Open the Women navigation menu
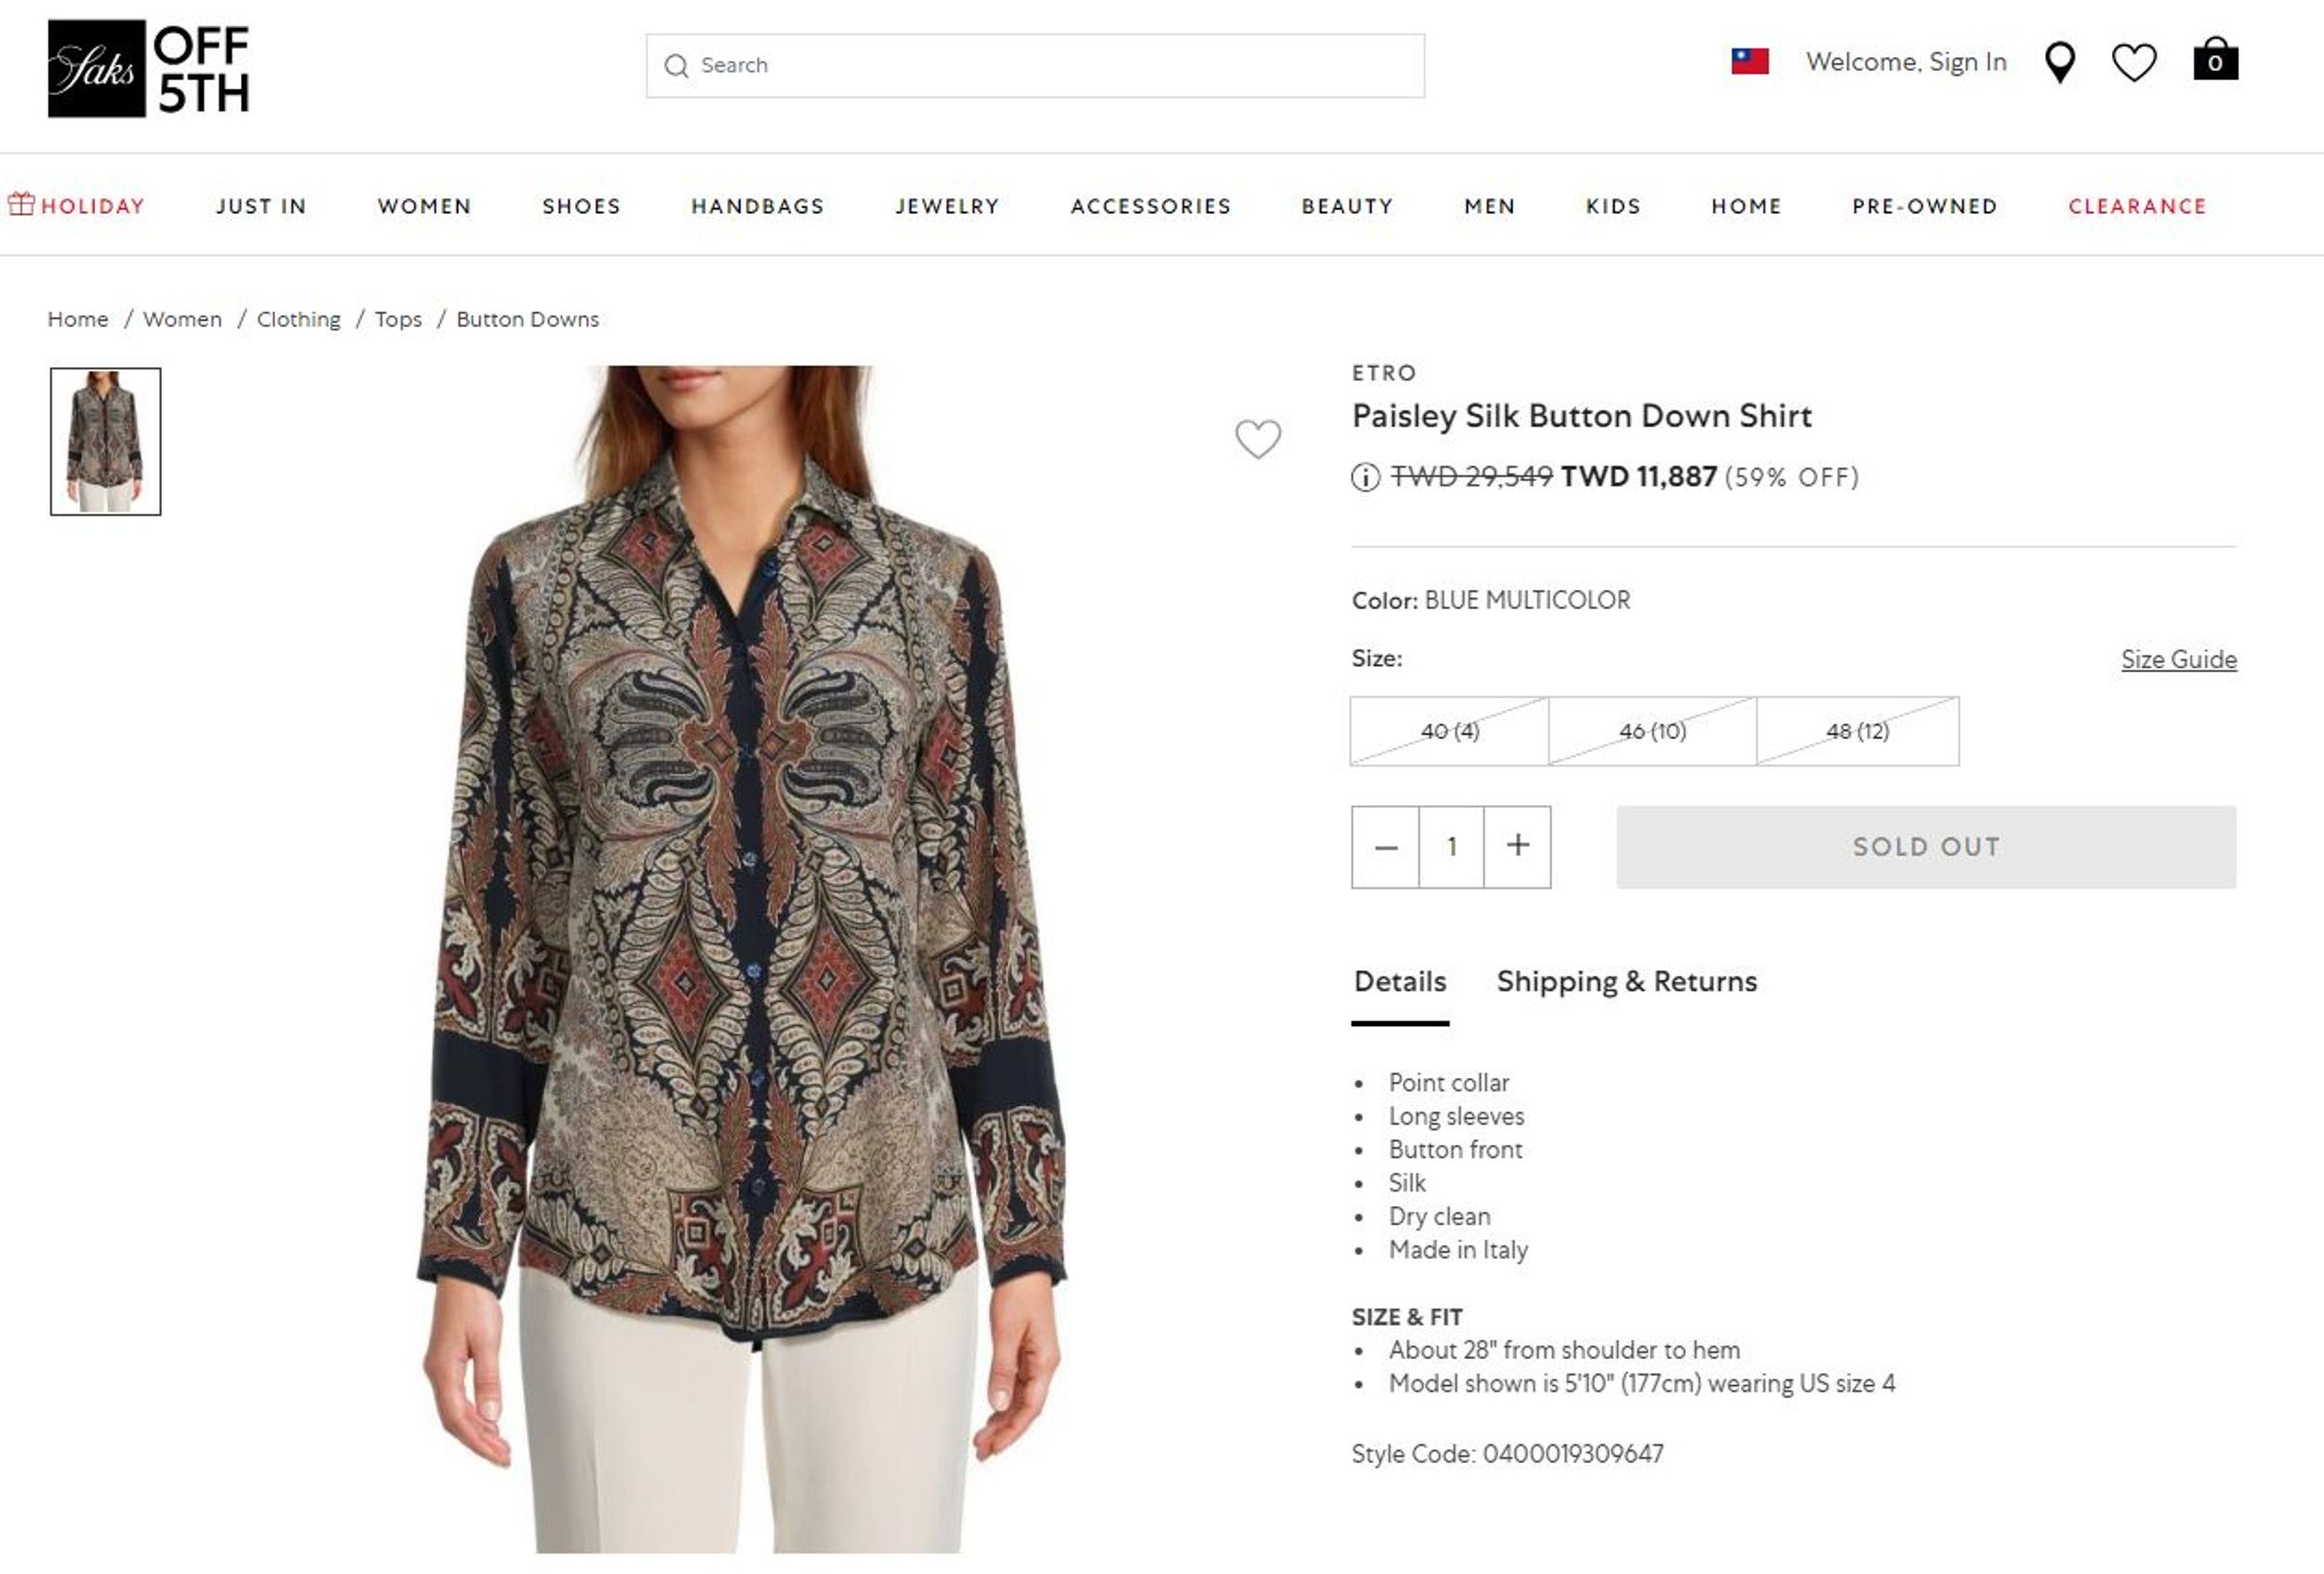This screenshot has height=1574, width=2324. (424, 206)
